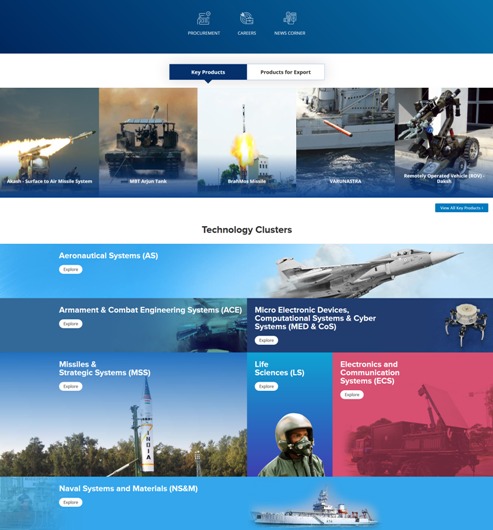
Task: Open Akash Surface to Air Missile card
Action: pyautogui.click(x=49, y=142)
